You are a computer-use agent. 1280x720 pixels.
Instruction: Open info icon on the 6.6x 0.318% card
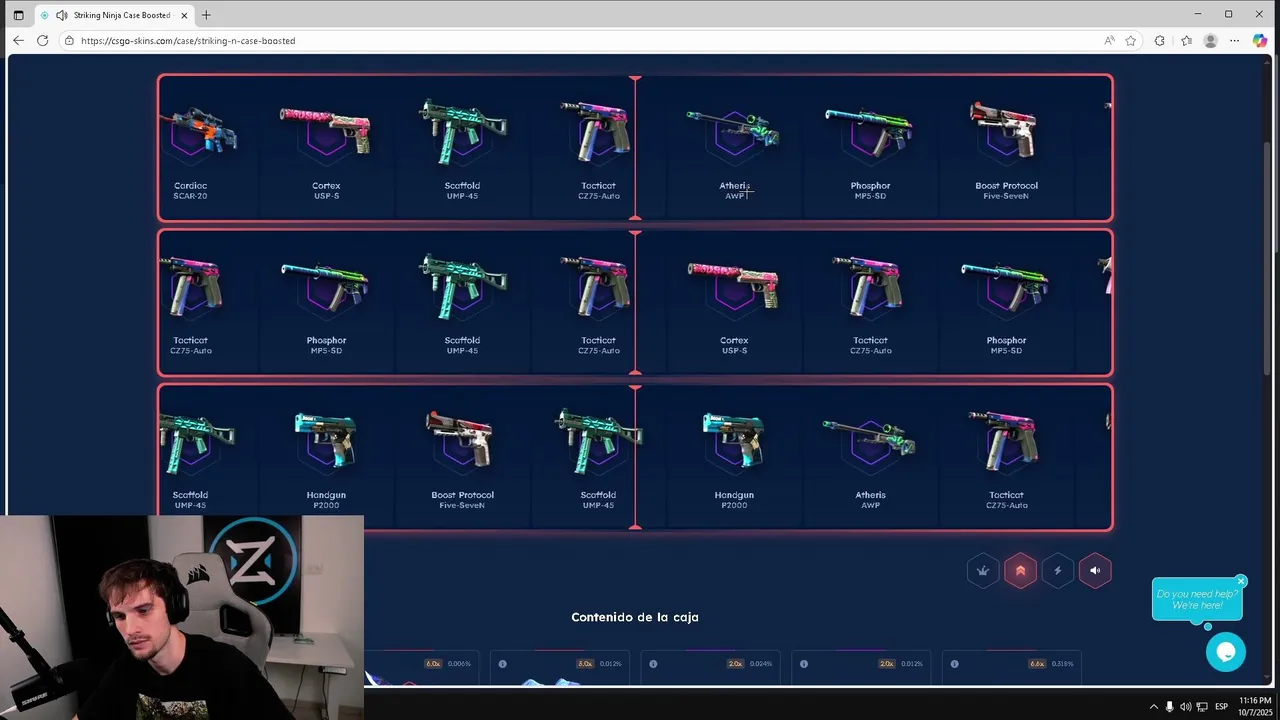tap(955, 664)
